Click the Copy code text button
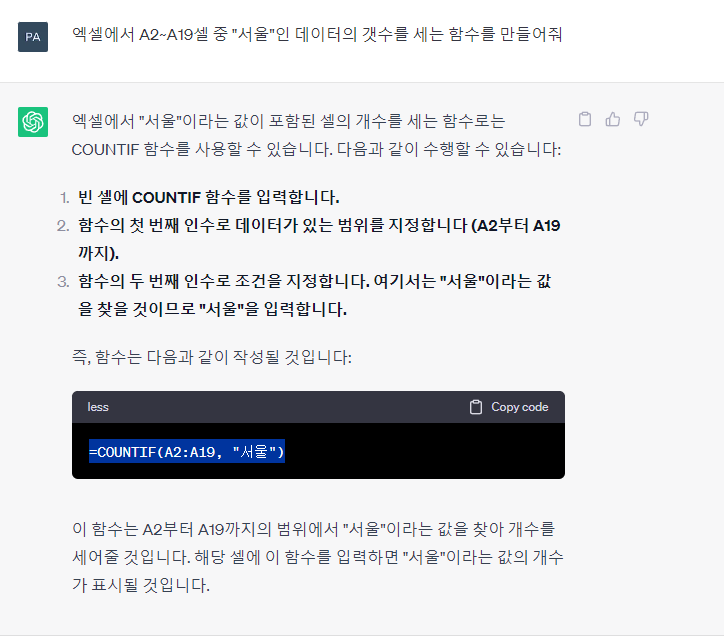Viewport: 724px width, 639px height. click(519, 407)
